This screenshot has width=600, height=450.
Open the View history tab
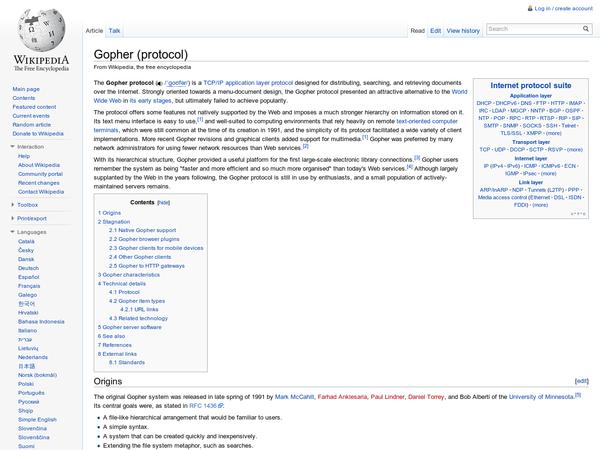tap(463, 31)
